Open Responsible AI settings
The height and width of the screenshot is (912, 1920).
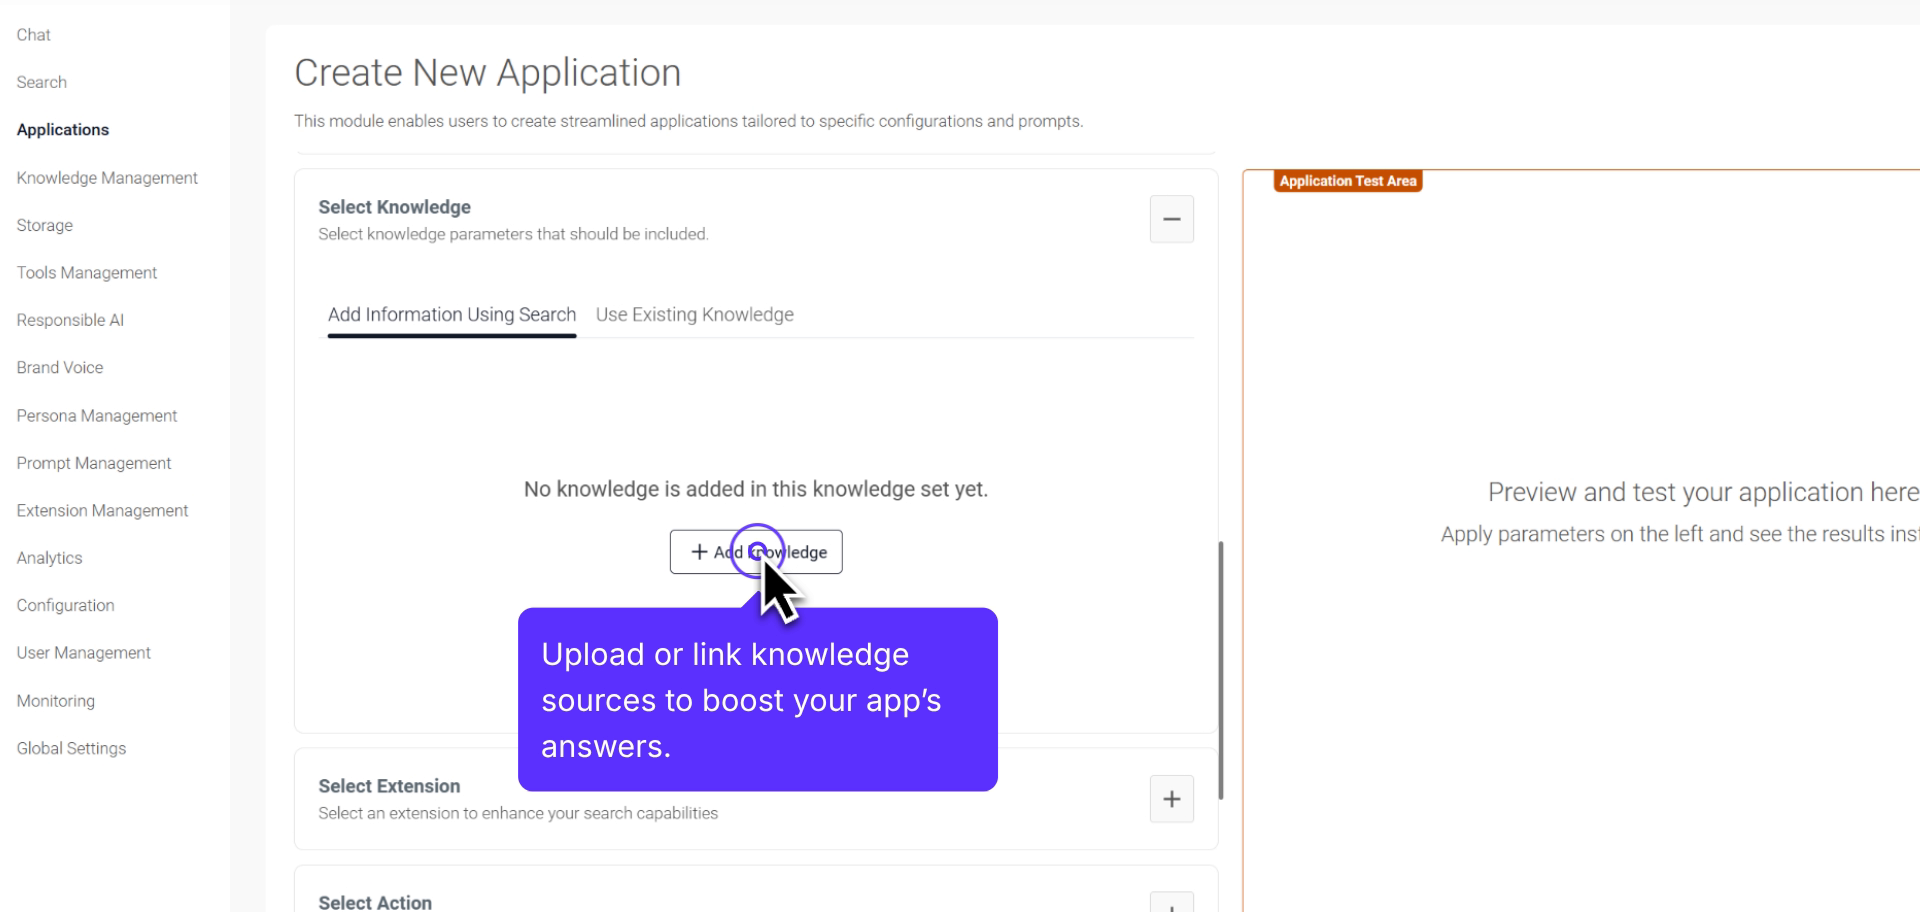70,319
